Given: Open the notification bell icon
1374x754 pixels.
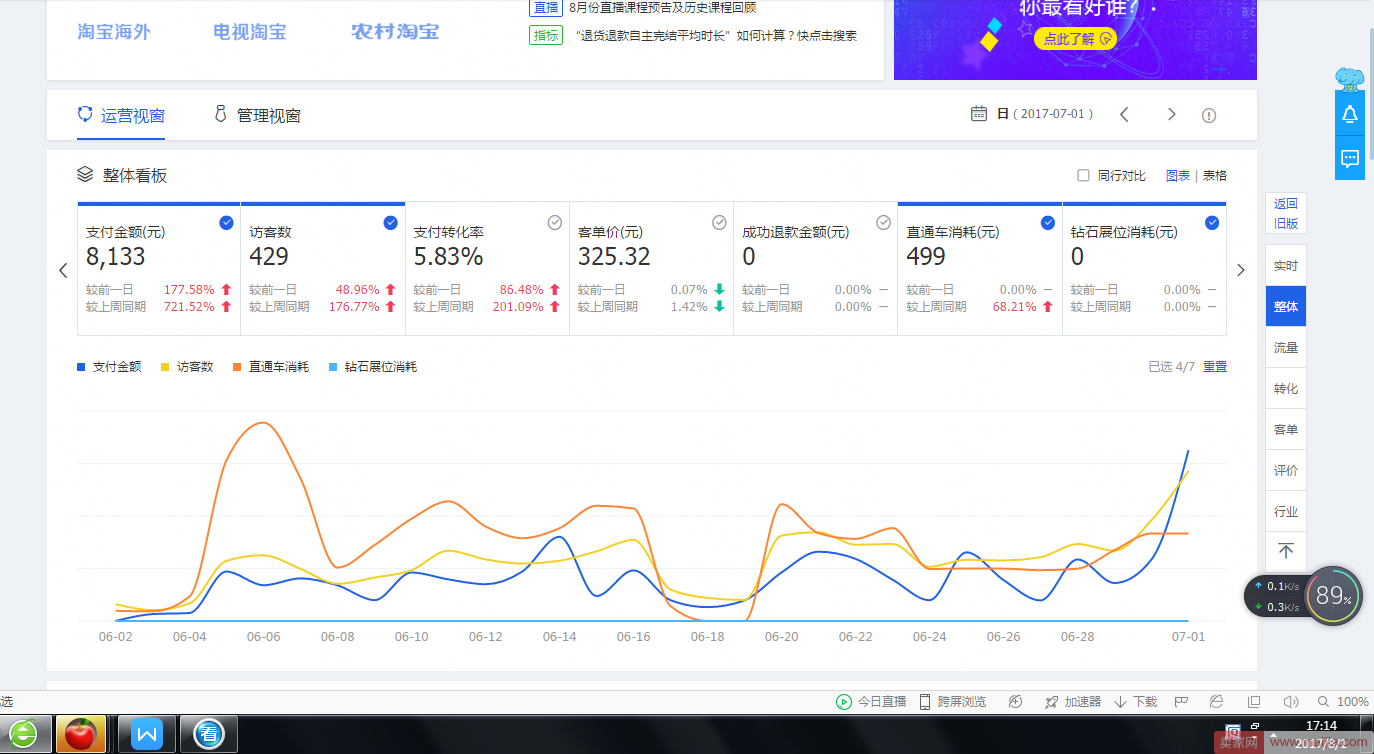Looking at the screenshot, I should point(1350,114).
